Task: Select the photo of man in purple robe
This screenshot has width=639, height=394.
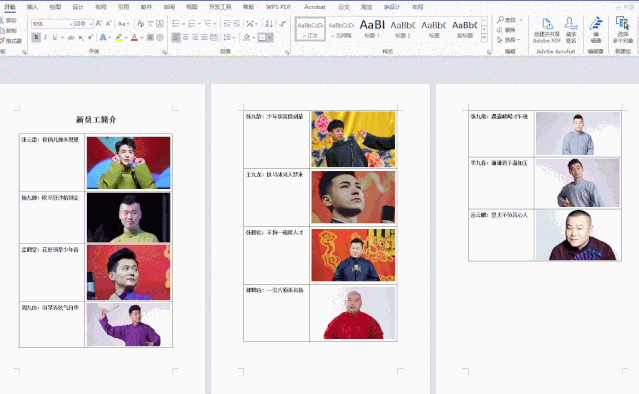Action: [x=128, y=325]
